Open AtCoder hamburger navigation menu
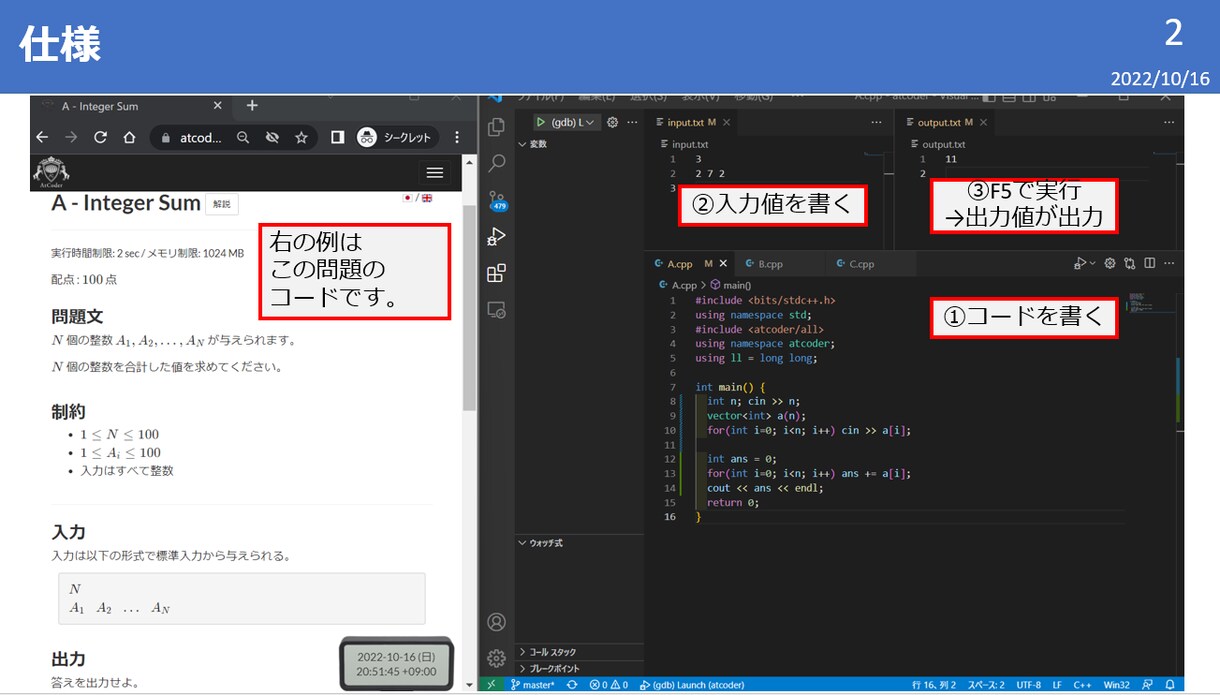 coord(434,172)
